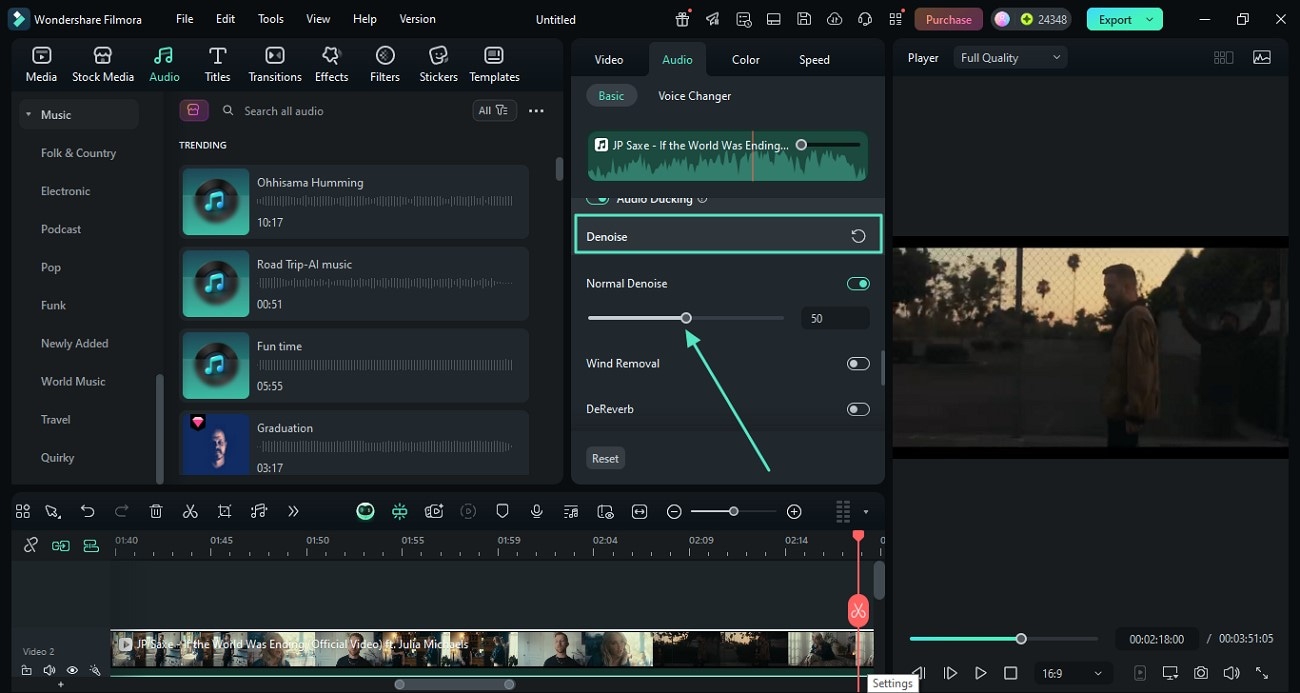Viewport: 1300px width, 693px height.
Task: Open the 16:9 aspect ratio dropdown
Action: 1071,673
